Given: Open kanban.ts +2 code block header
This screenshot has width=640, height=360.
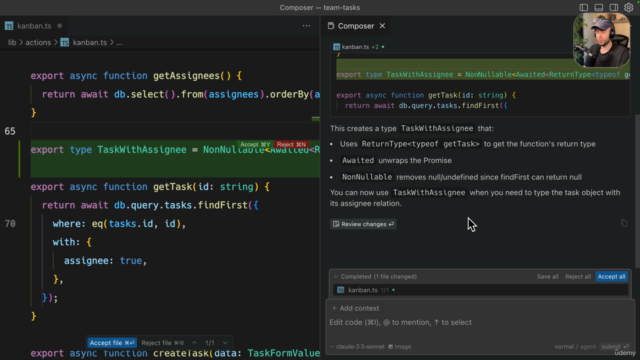Looking at the screenshot, I should (x=359, y=47).
